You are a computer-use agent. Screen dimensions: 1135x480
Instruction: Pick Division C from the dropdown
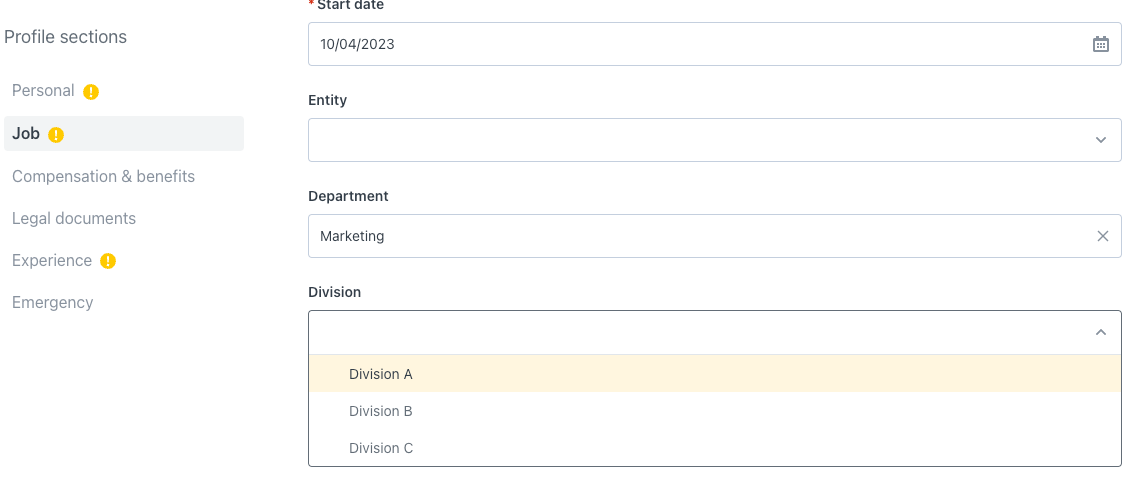(714, 447)
